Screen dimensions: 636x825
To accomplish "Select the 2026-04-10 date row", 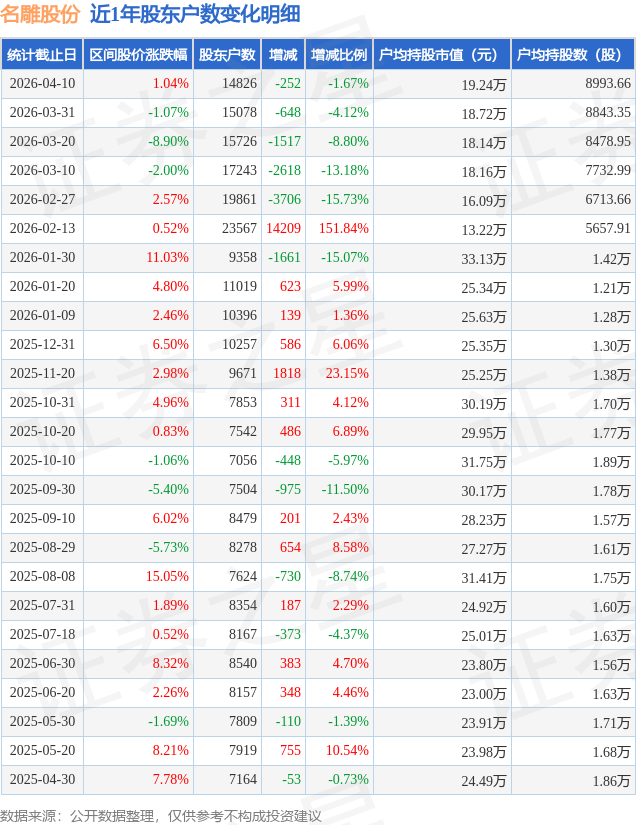I will tap(42, 84).
